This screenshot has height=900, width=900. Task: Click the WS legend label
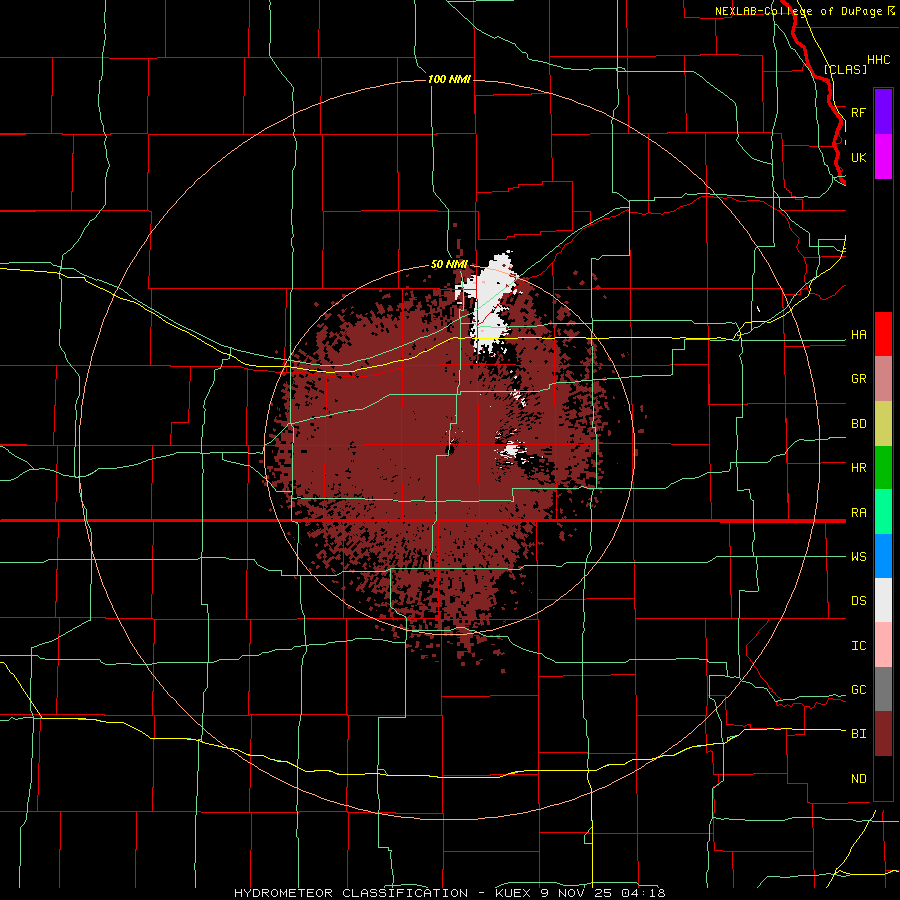click(858, 557)
